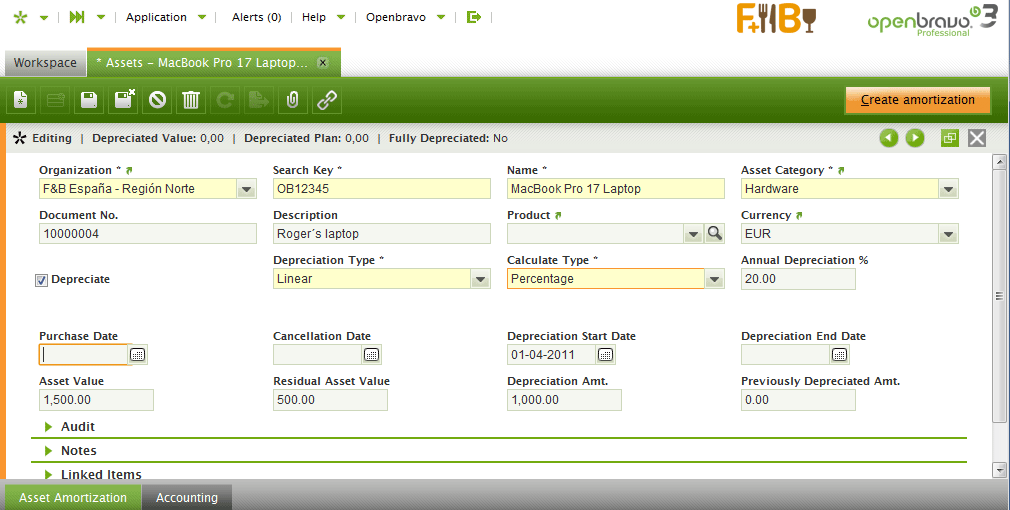The height and width of the screenshot is (510, 1010).
Task: Click the New Record toolbar icon
Action: coord(21,100)
